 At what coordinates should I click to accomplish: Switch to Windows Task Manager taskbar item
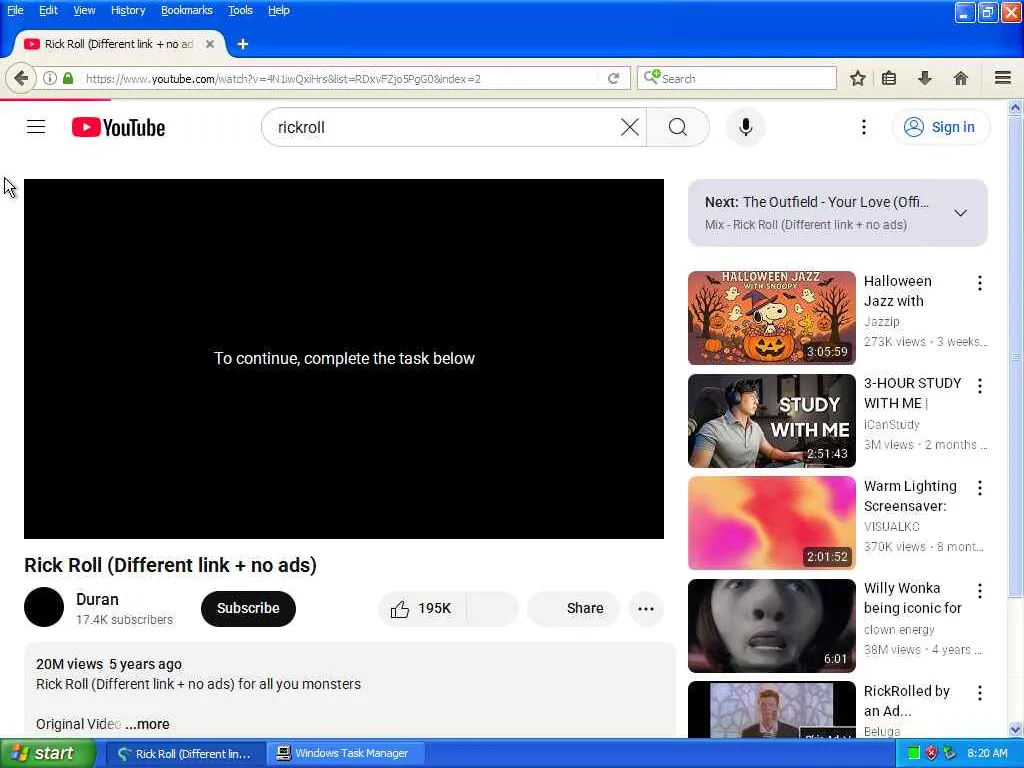[x=346, y=753]
